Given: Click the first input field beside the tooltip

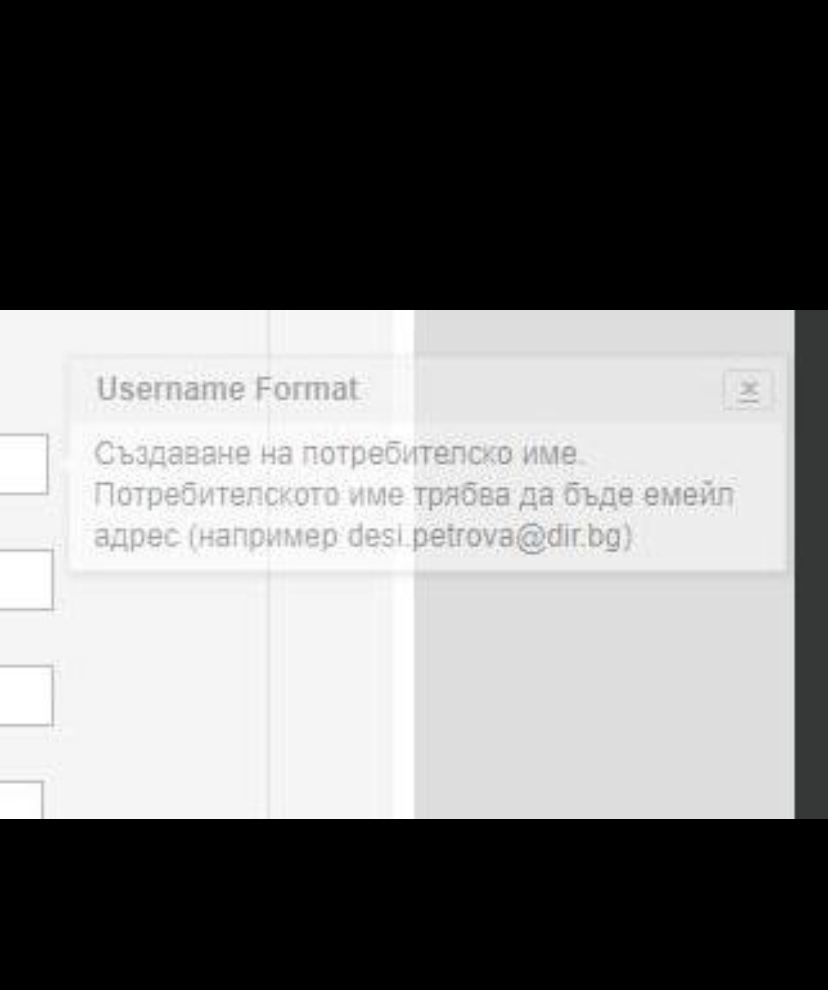Looking at the screenshot, I should [23, 464].
